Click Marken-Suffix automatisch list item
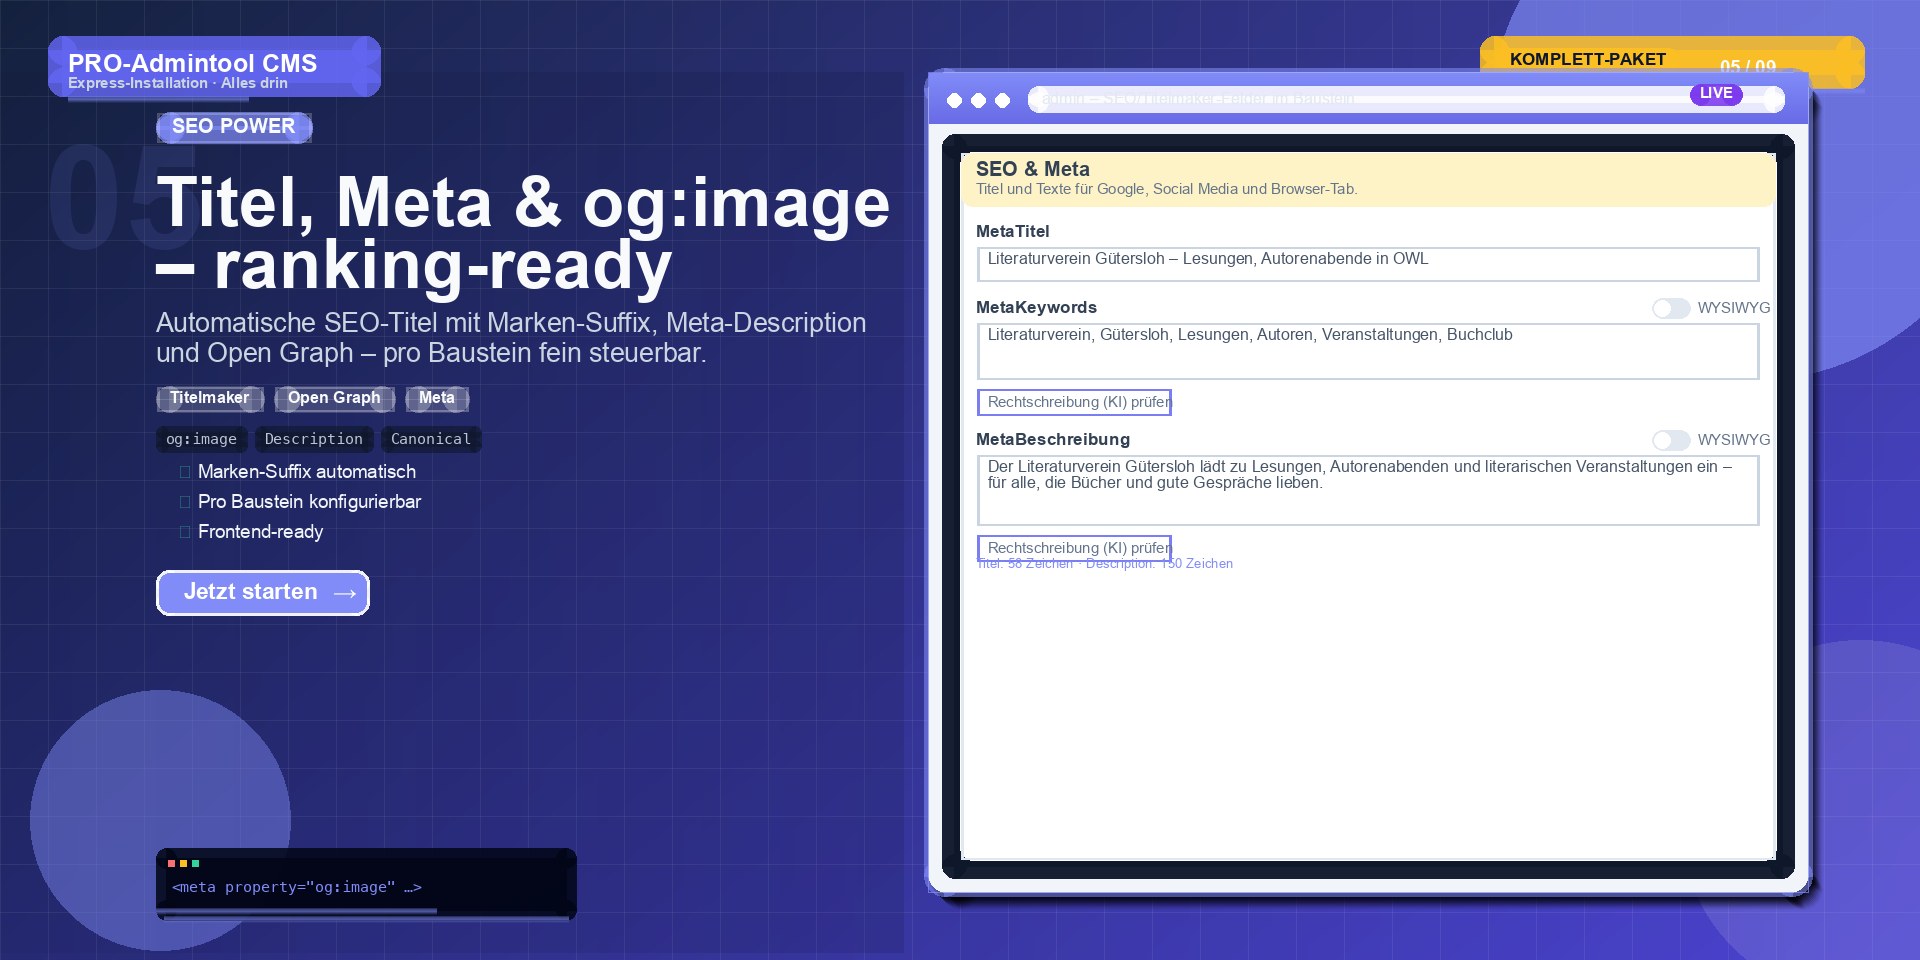This screenshot has width=1920, height=960. click(x=307, y=472)
